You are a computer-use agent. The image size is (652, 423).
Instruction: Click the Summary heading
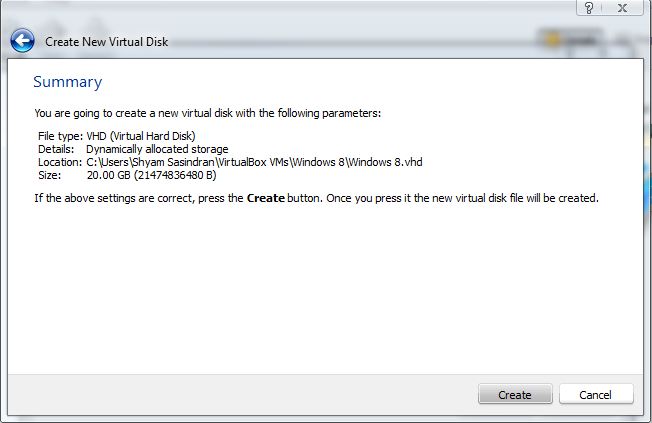coord(67,82)
